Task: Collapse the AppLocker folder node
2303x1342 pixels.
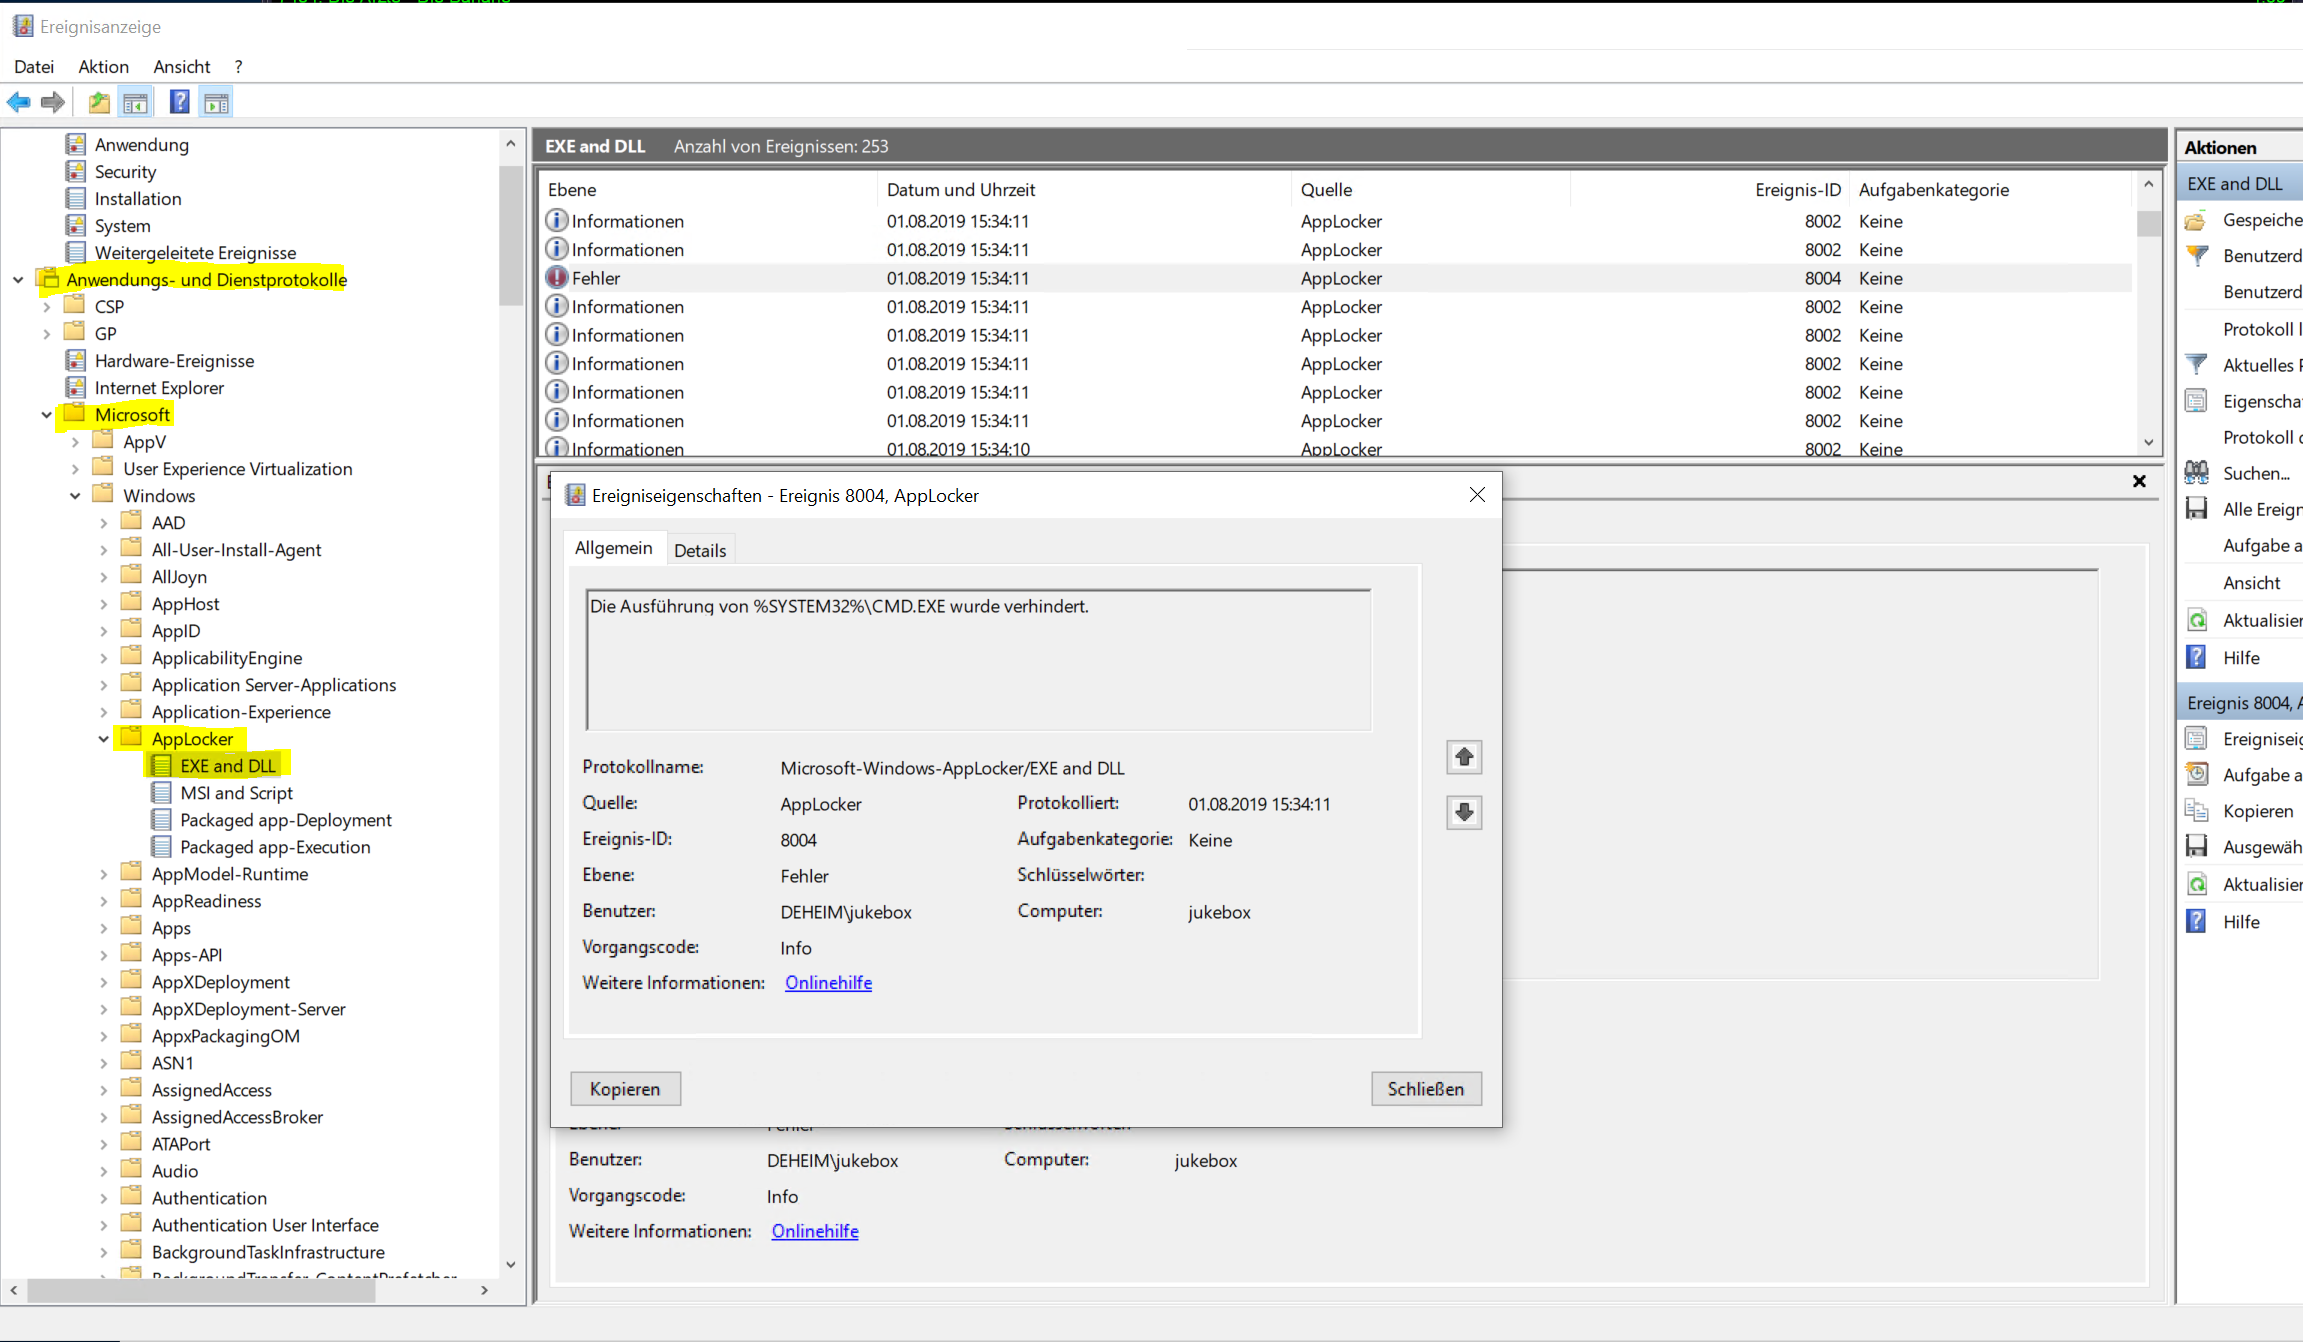Action: tap(103, 739)
